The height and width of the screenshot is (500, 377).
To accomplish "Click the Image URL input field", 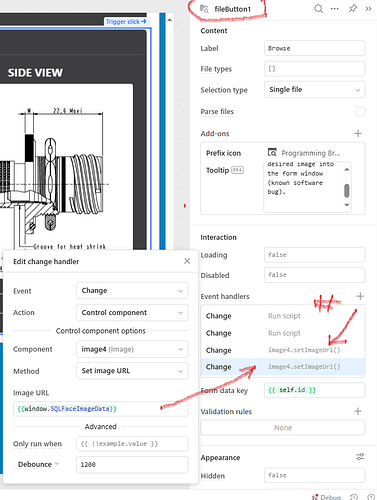I will tap(101, 409).
